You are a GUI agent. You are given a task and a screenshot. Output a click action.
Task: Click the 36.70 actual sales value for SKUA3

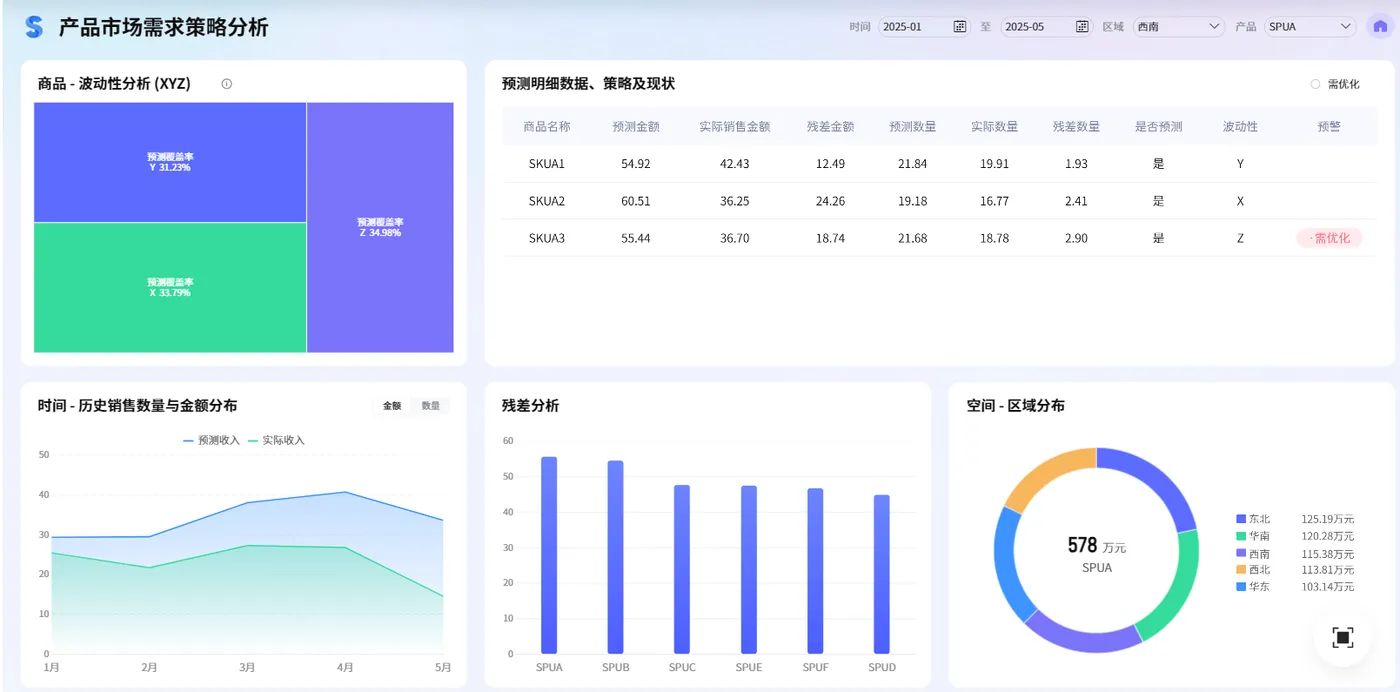[735, 238]
